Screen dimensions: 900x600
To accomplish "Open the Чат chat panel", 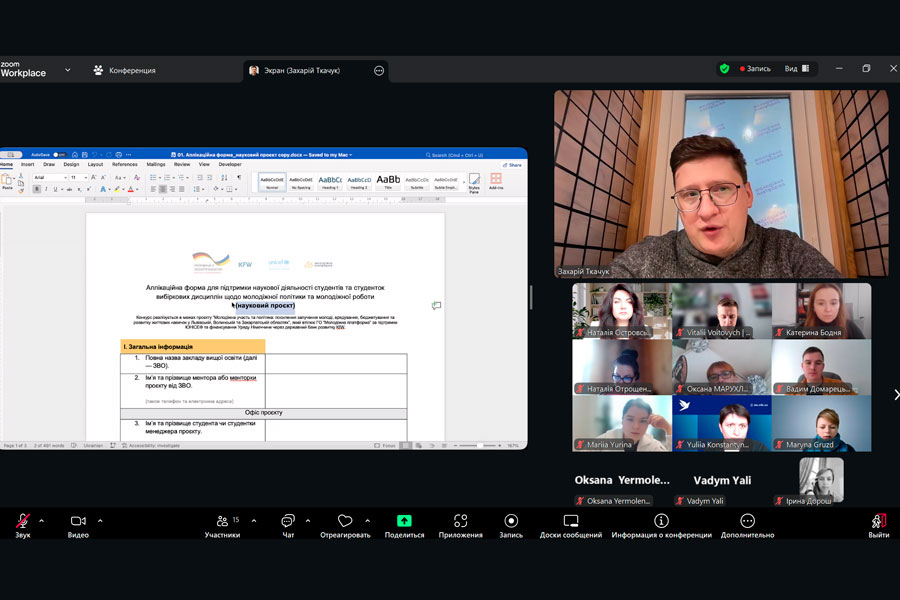I will 287,521.
